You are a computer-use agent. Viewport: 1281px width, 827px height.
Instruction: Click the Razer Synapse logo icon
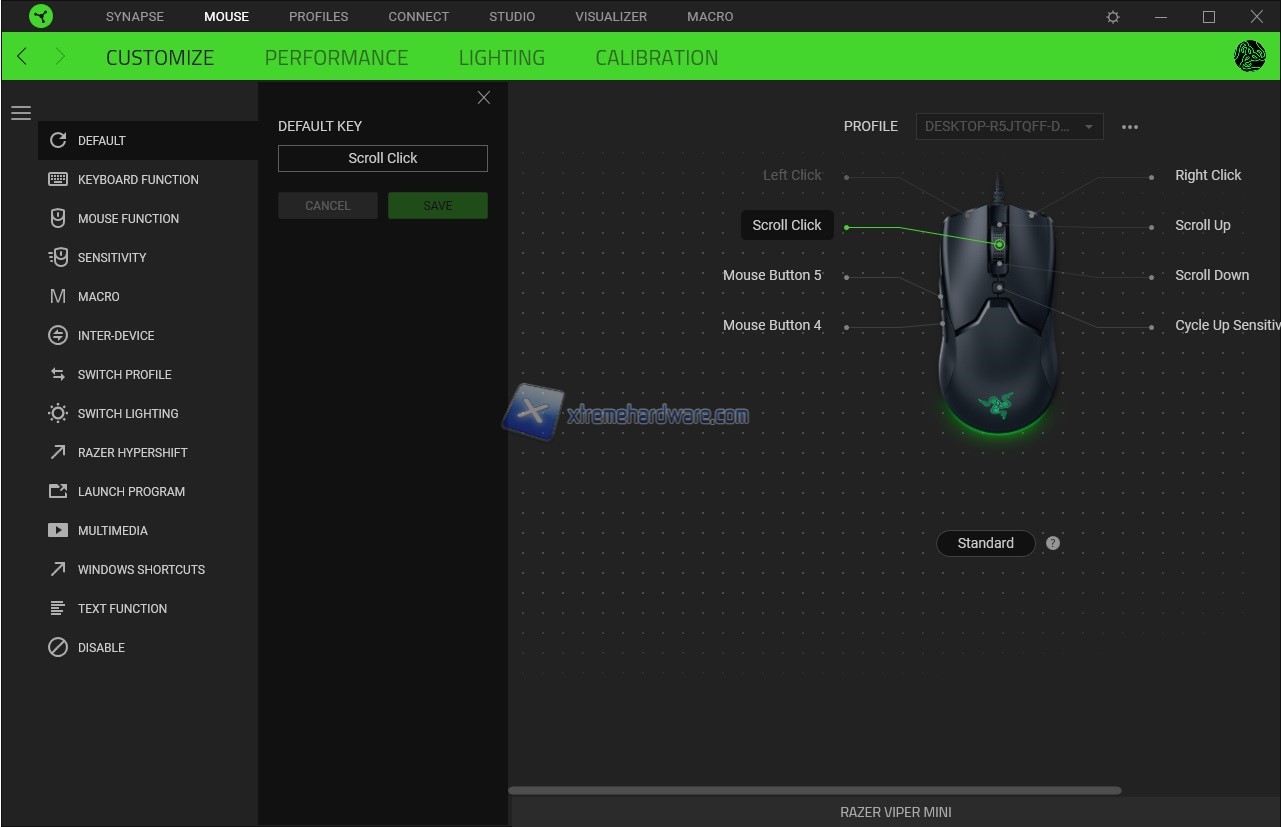coord(40,16)
